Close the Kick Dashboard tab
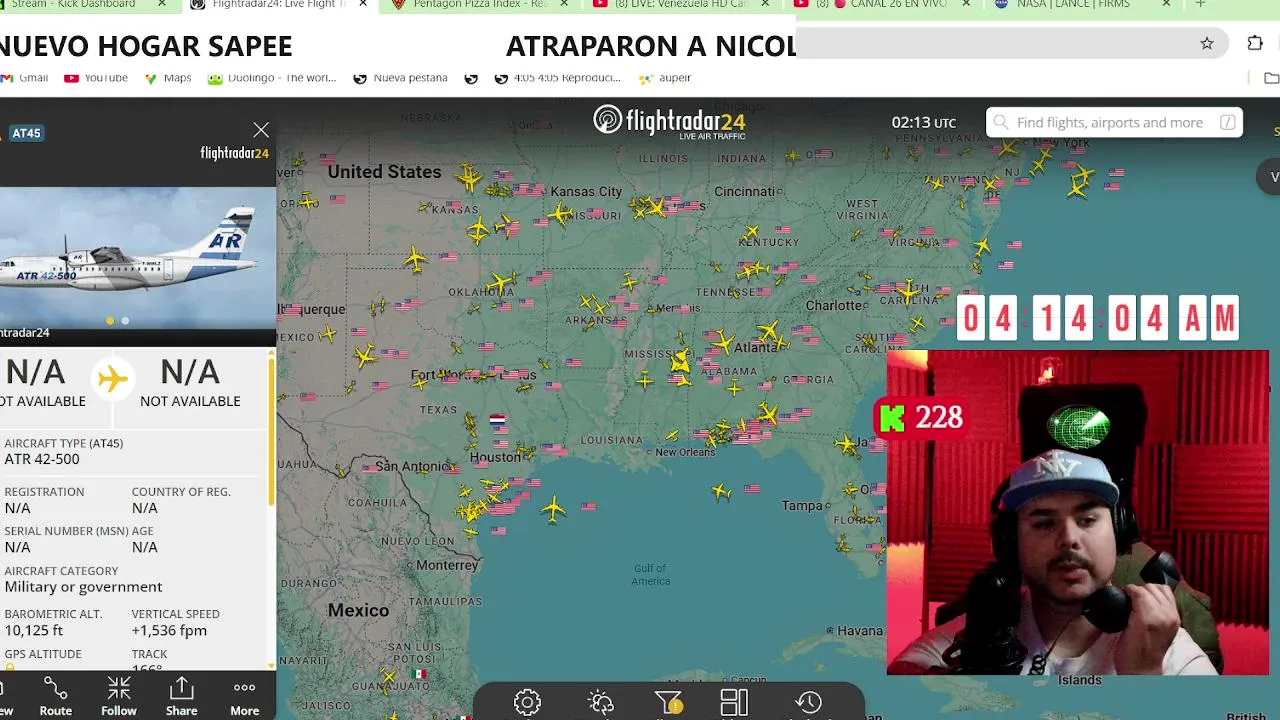Image resolution: width=1280 pixels, height=720 pixels. (162, 4)
